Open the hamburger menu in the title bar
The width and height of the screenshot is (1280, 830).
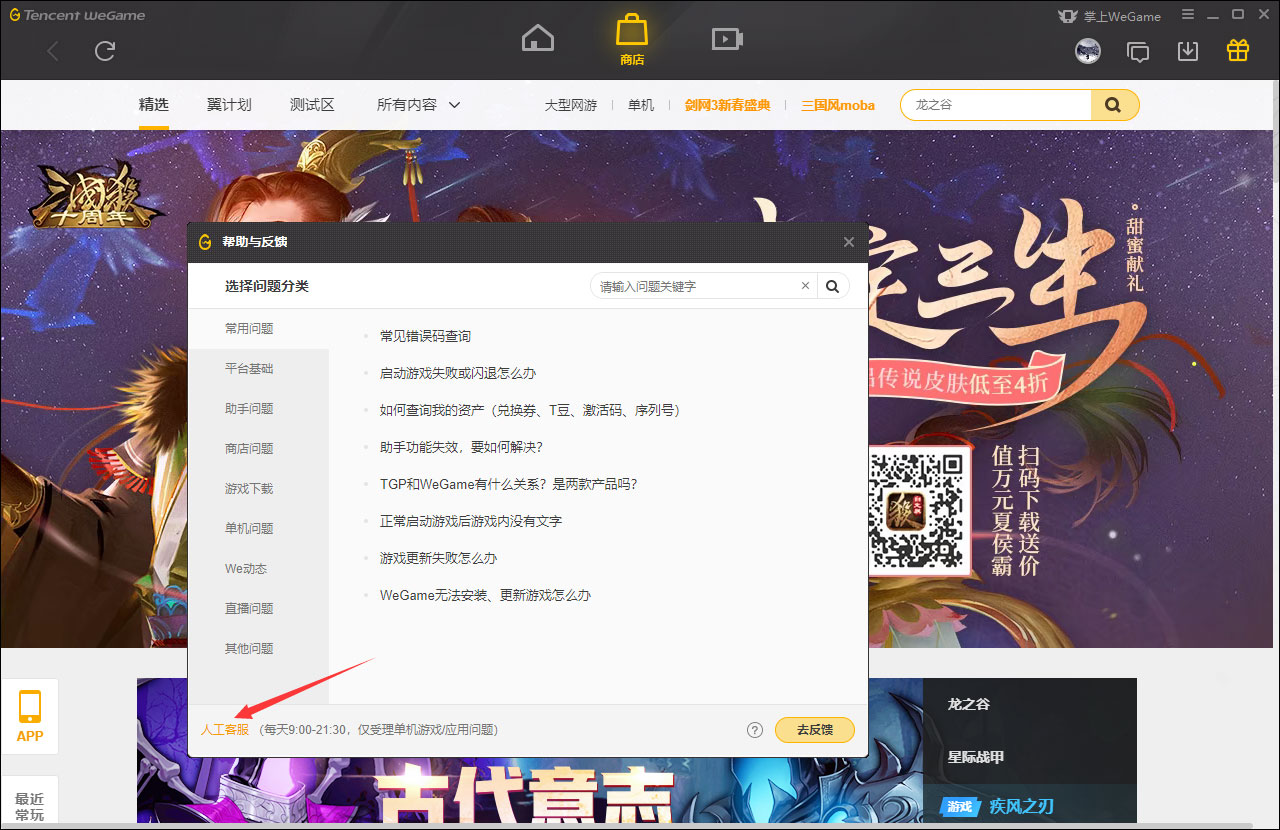coord(1187,15)
